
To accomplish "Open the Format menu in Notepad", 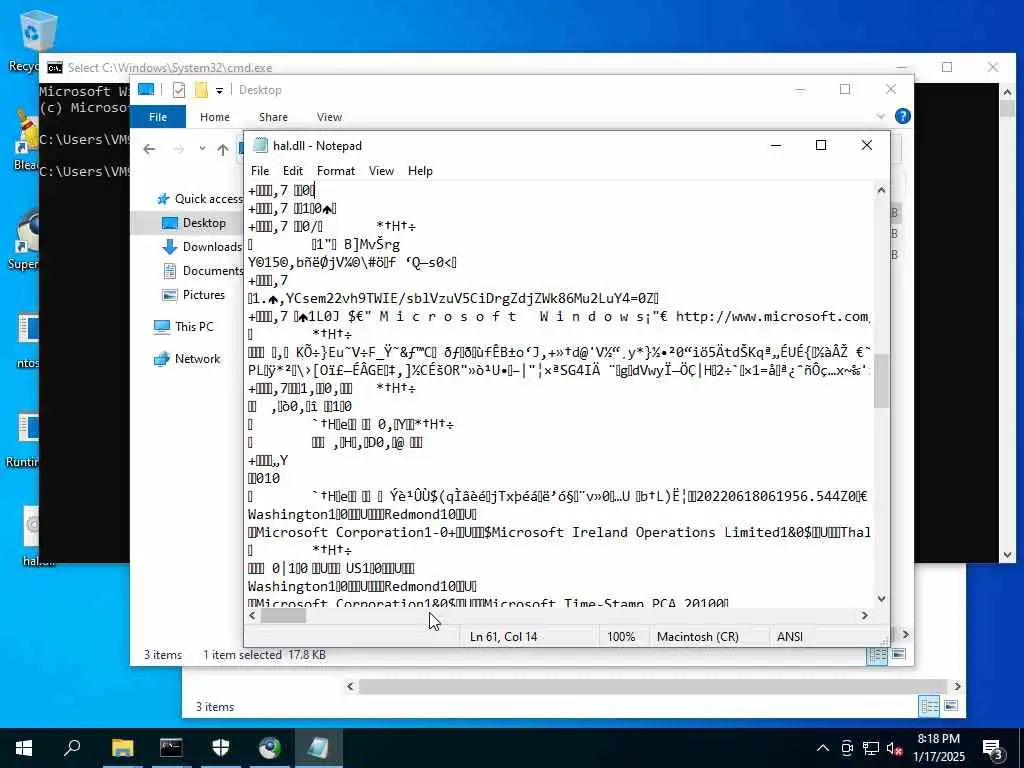I will (336, 171).
